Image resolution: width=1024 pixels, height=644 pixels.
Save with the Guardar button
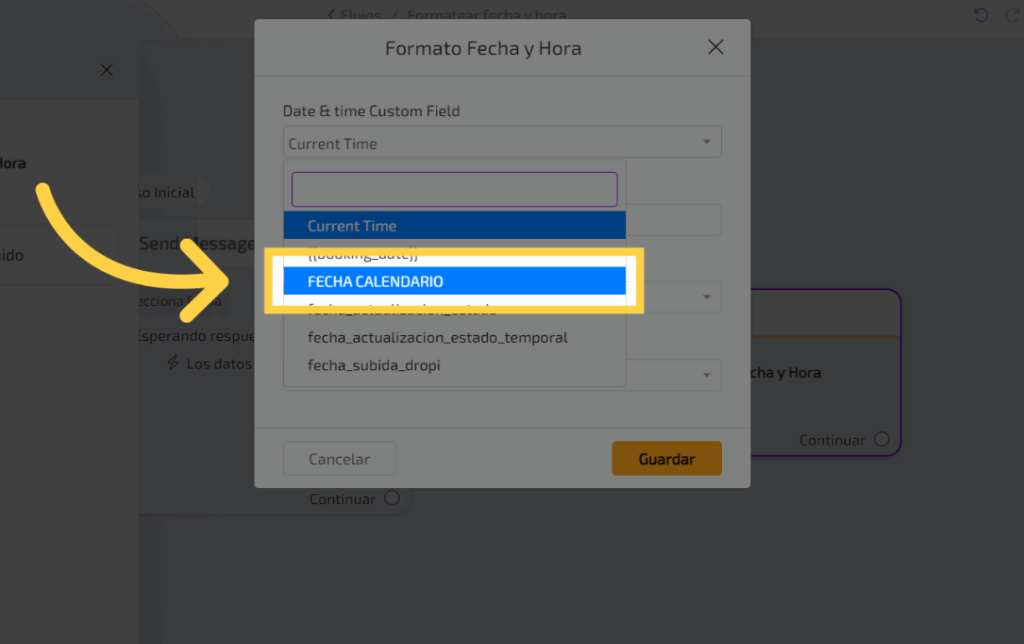coord(666,459)
